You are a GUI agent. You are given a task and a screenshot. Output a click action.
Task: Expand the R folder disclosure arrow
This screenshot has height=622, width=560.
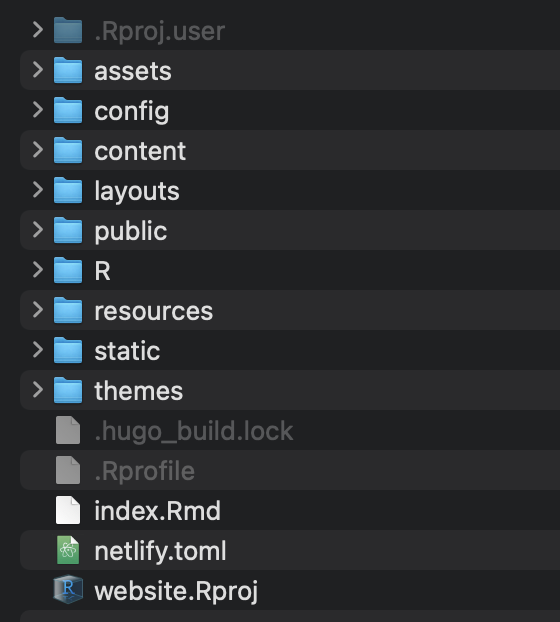pyautogui.click(x=38, y=270)
